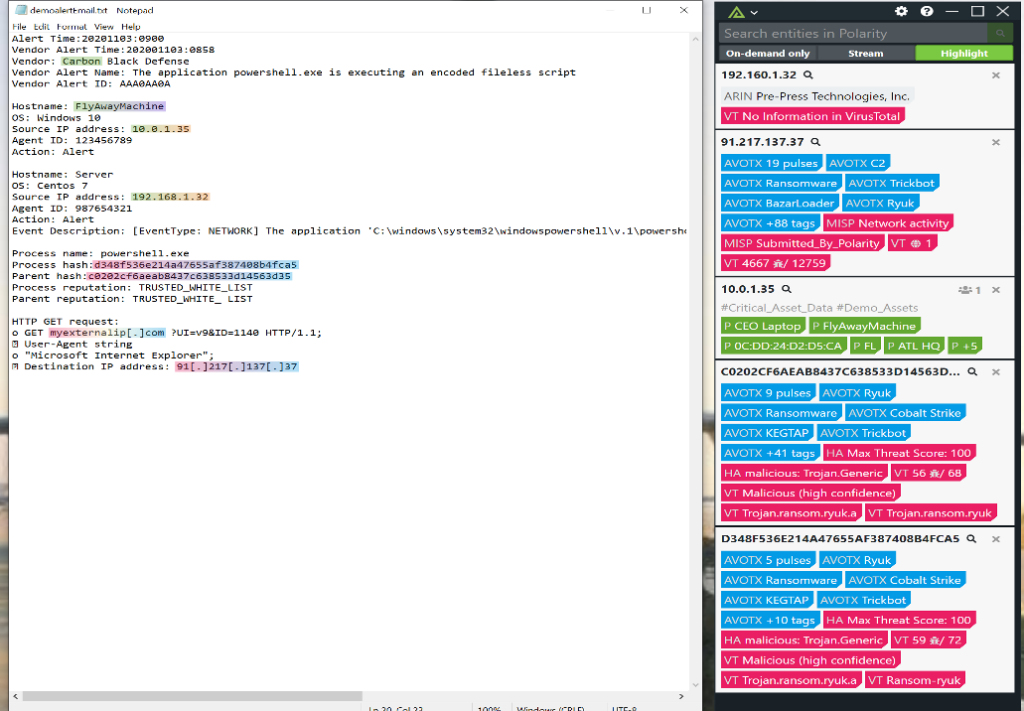Switch to On-demand only mode
This screenshot has width=1024, height=711.
coord(768,53)
